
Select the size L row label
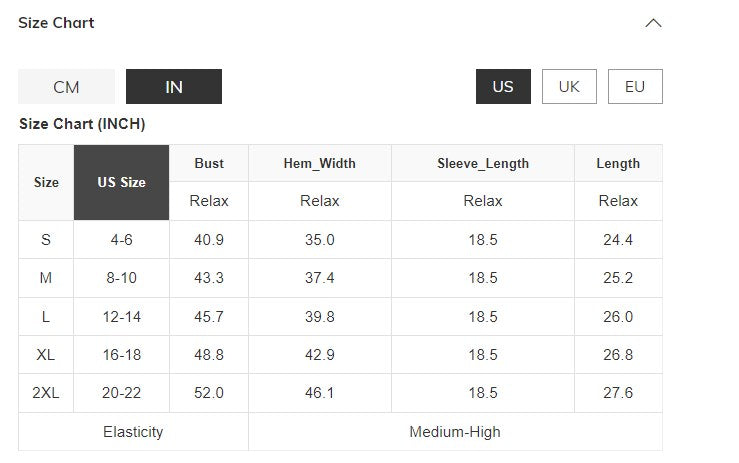(x=46, y=316)
